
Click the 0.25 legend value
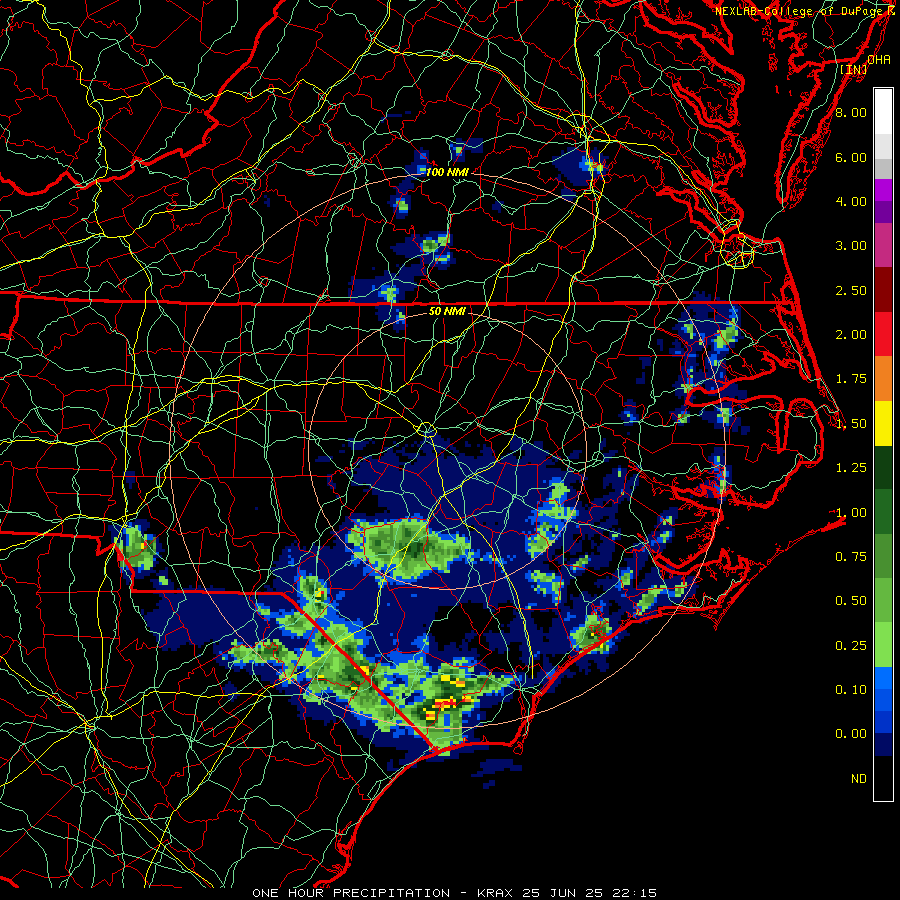(851, 646)
